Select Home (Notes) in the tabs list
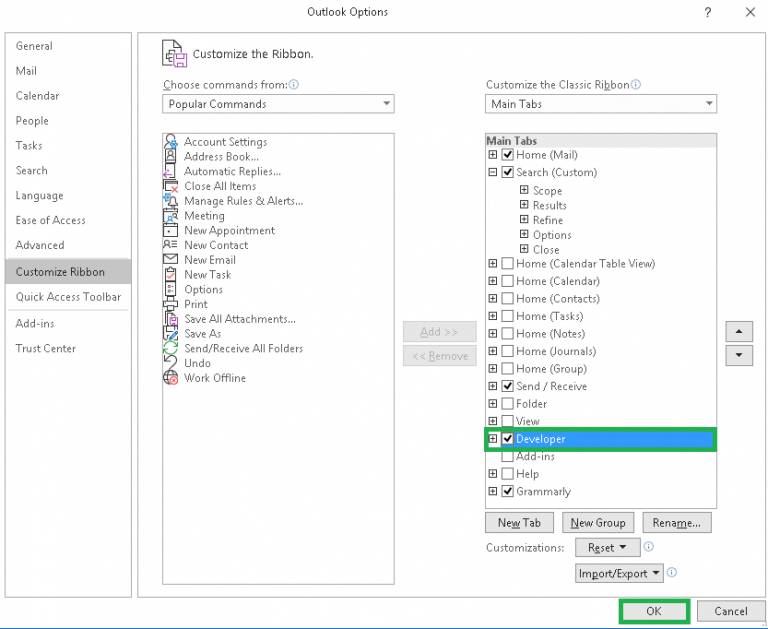 (601, 334)
